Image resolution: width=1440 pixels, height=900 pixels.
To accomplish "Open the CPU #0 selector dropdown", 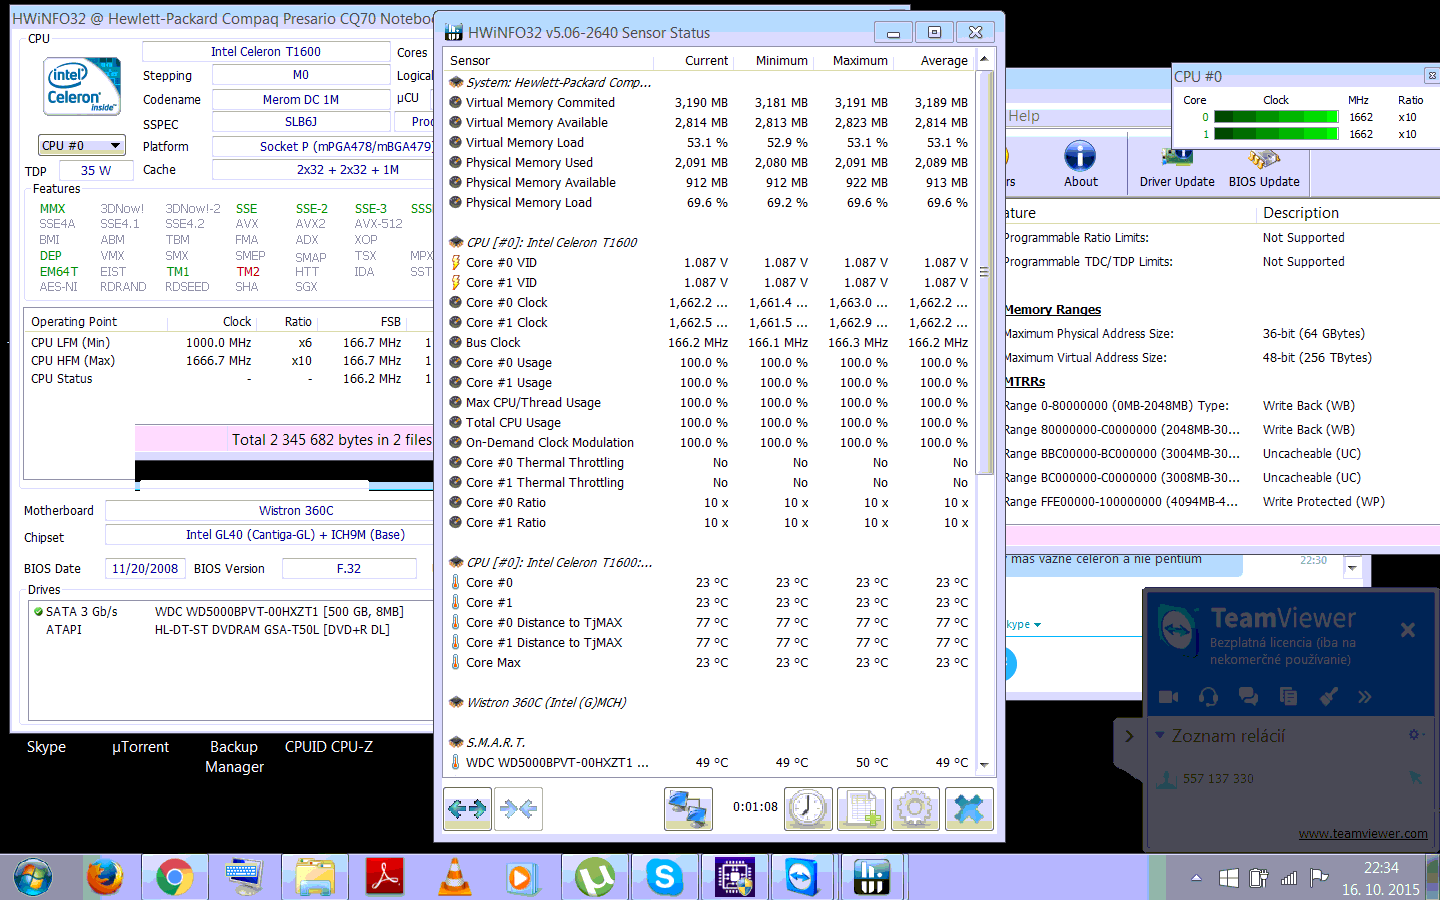I will [82, 145].
